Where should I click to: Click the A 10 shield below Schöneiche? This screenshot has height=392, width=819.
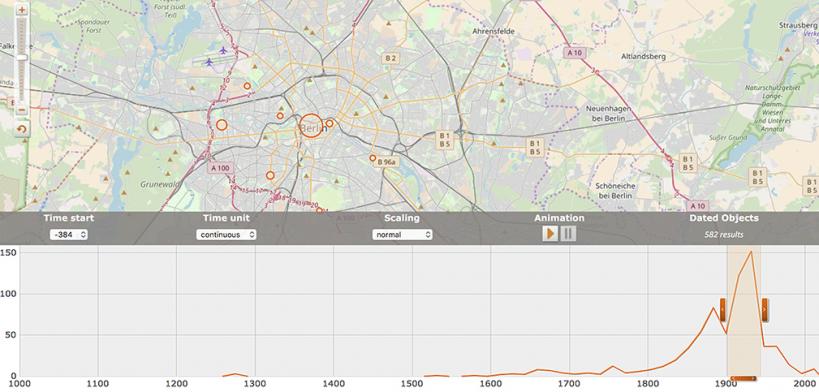click(697, 205)
